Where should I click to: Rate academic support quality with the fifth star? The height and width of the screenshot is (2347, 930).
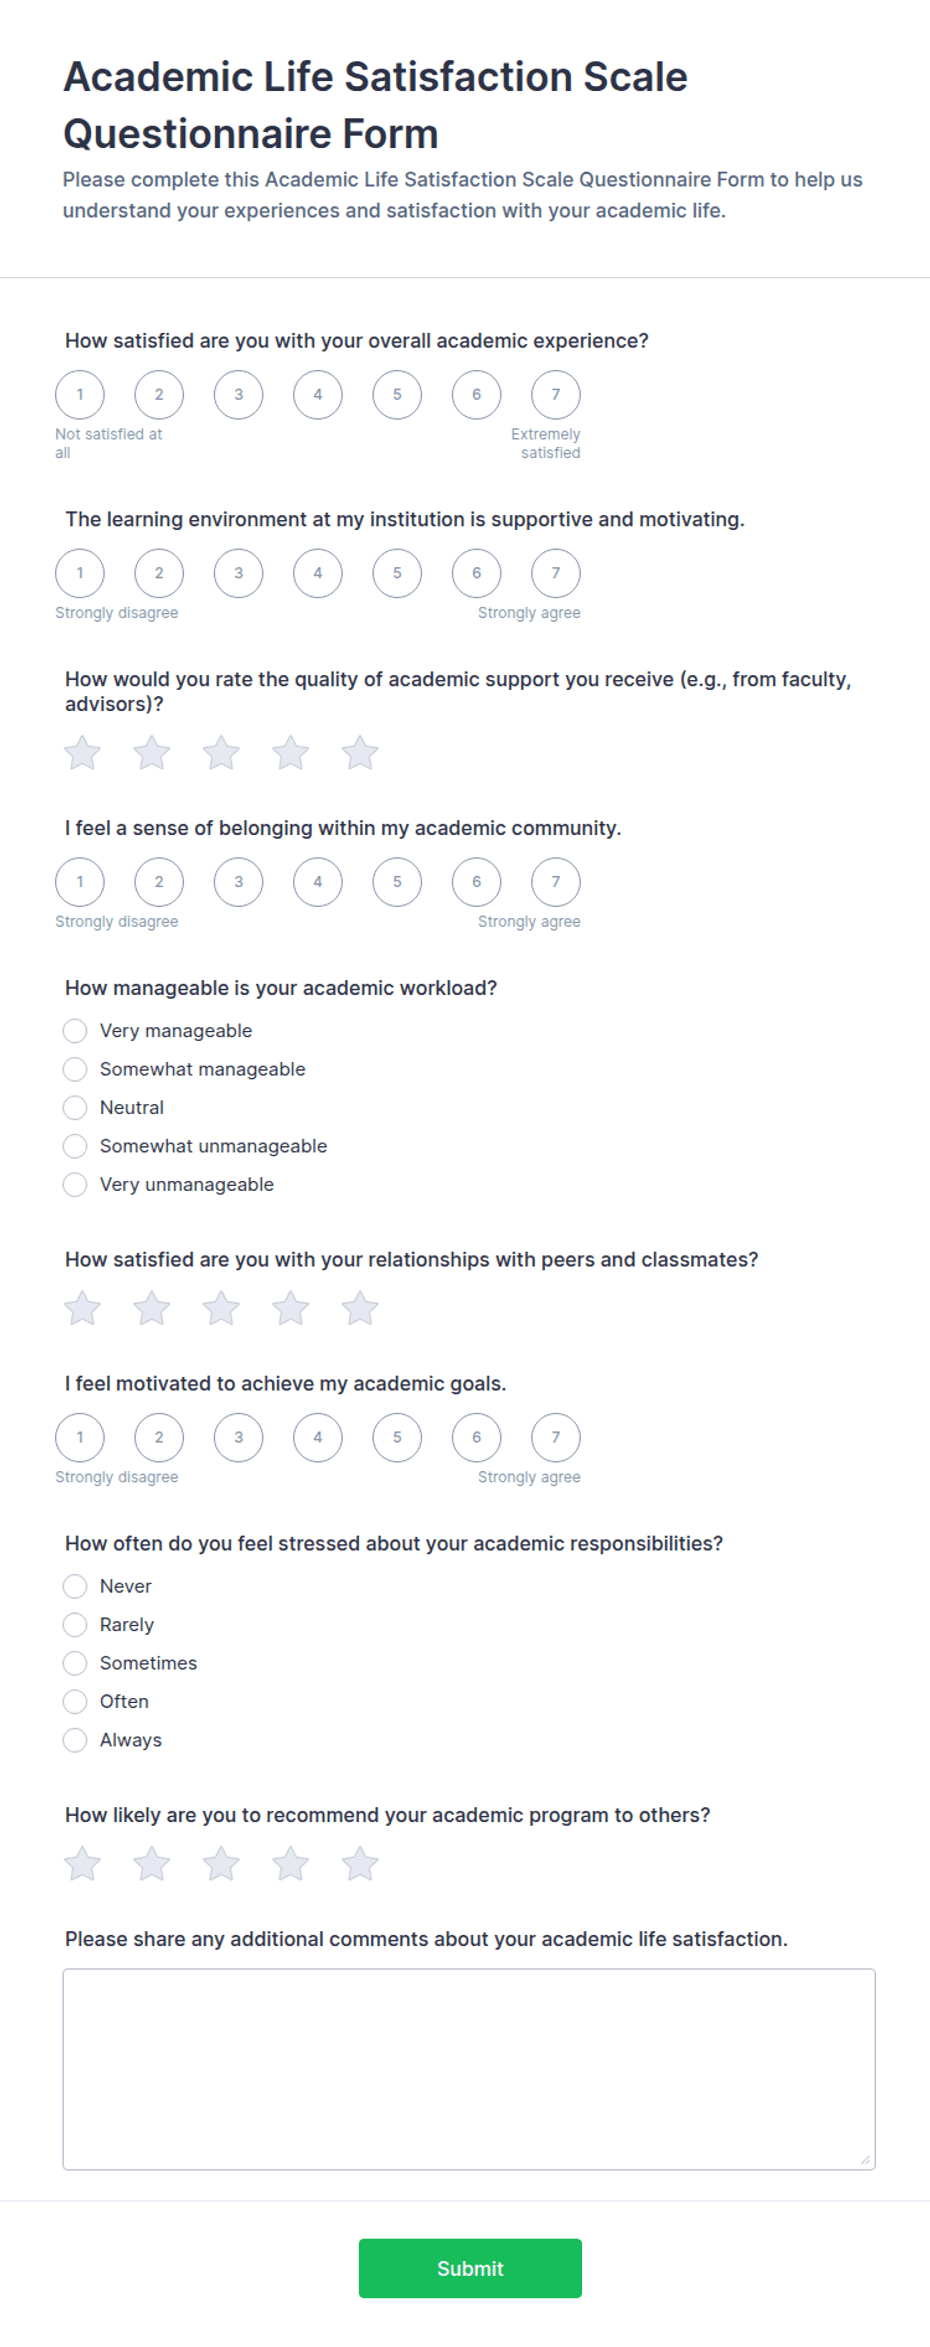360,753
